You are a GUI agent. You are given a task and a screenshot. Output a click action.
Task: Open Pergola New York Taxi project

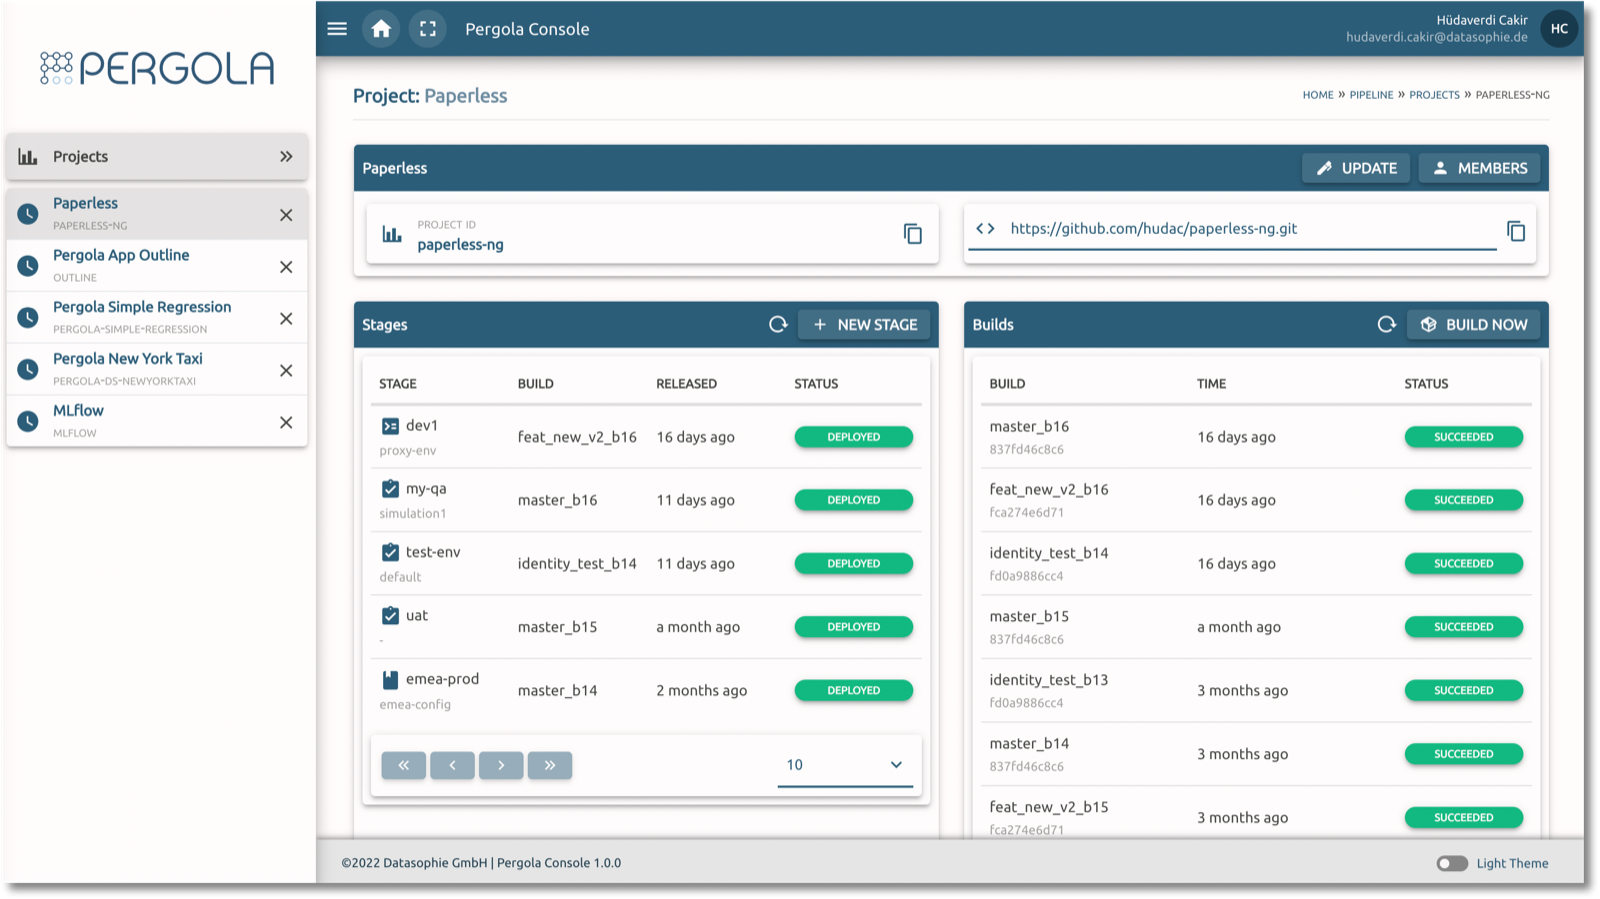(x=127, y=359)
